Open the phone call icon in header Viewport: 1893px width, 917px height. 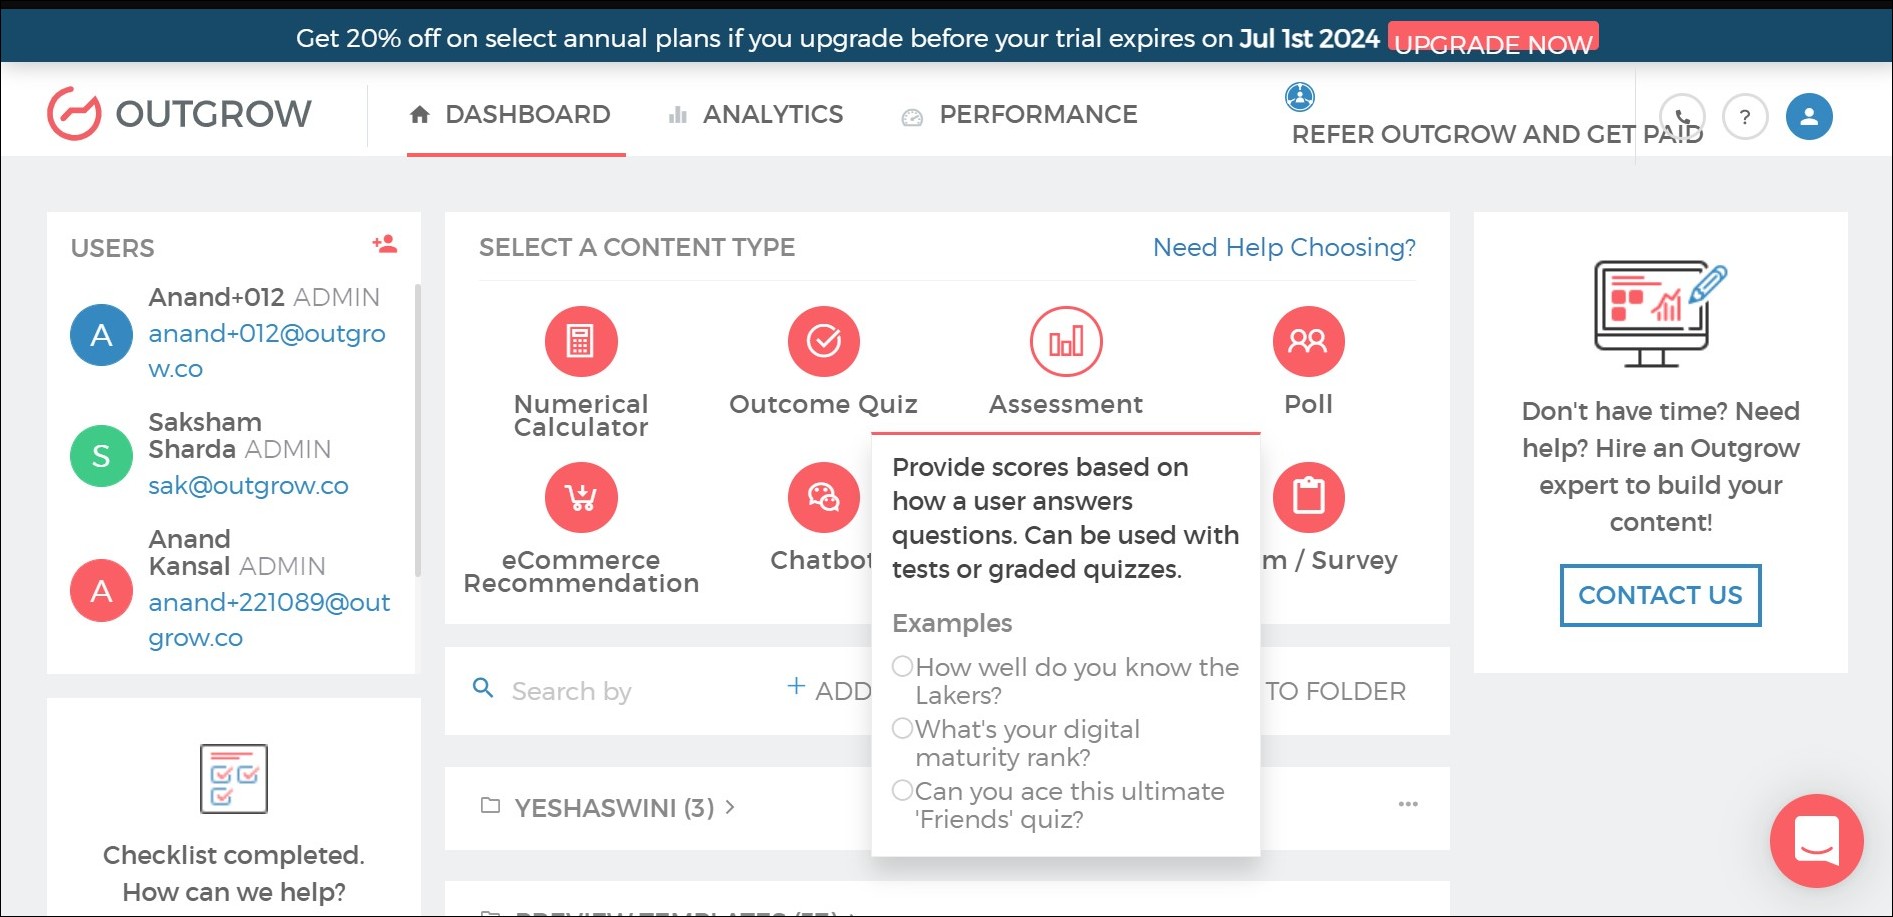click(x=1682, y=117)
